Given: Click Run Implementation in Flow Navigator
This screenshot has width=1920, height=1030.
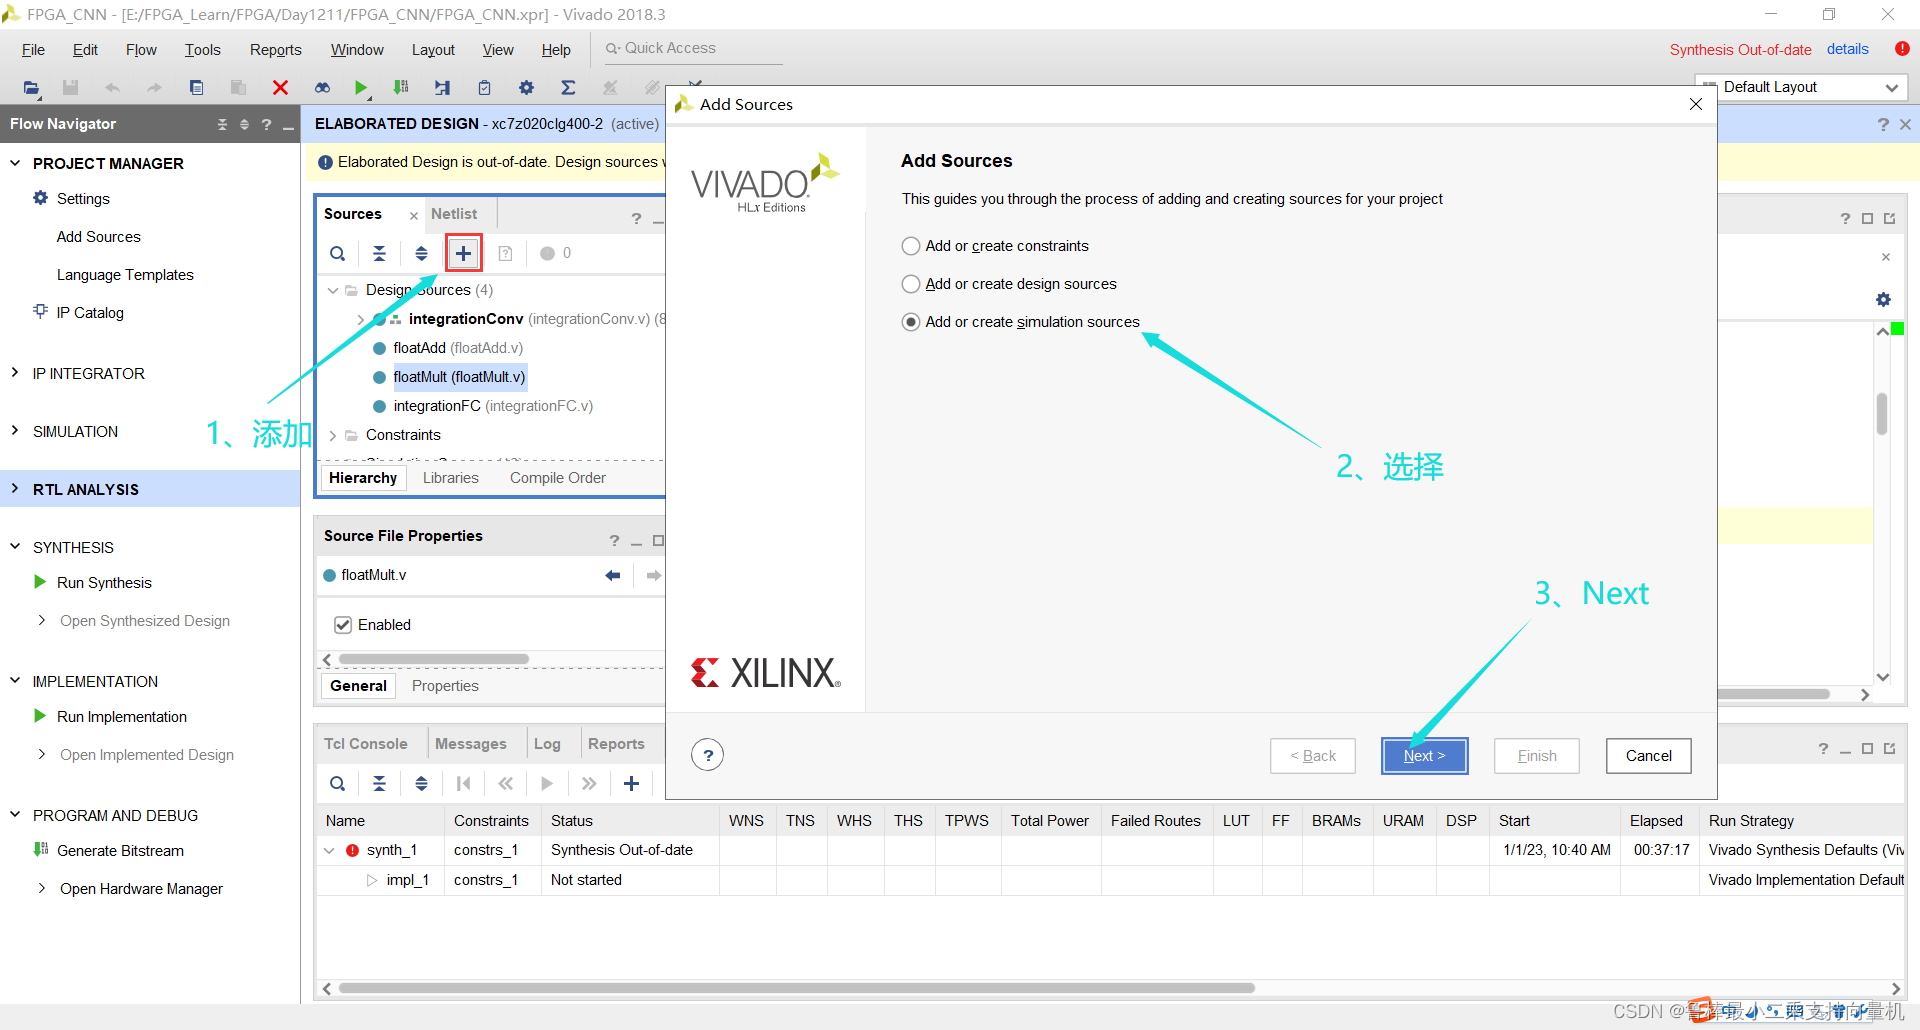Looking at the screenshot, I should [122, 717].
